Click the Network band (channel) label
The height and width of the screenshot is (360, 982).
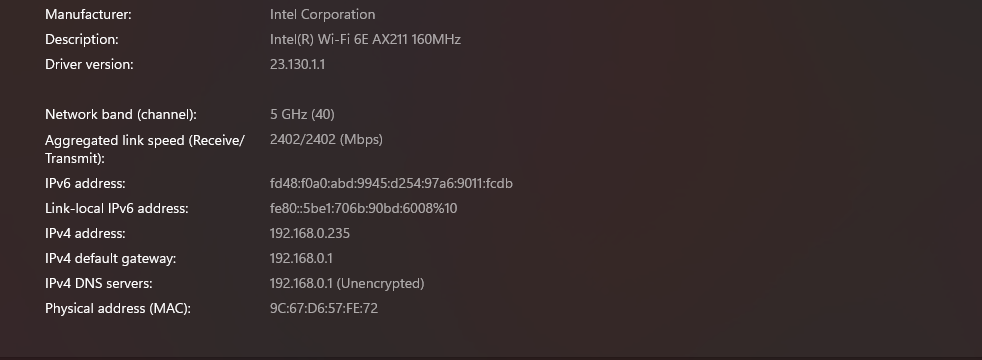tap(121, 115)
